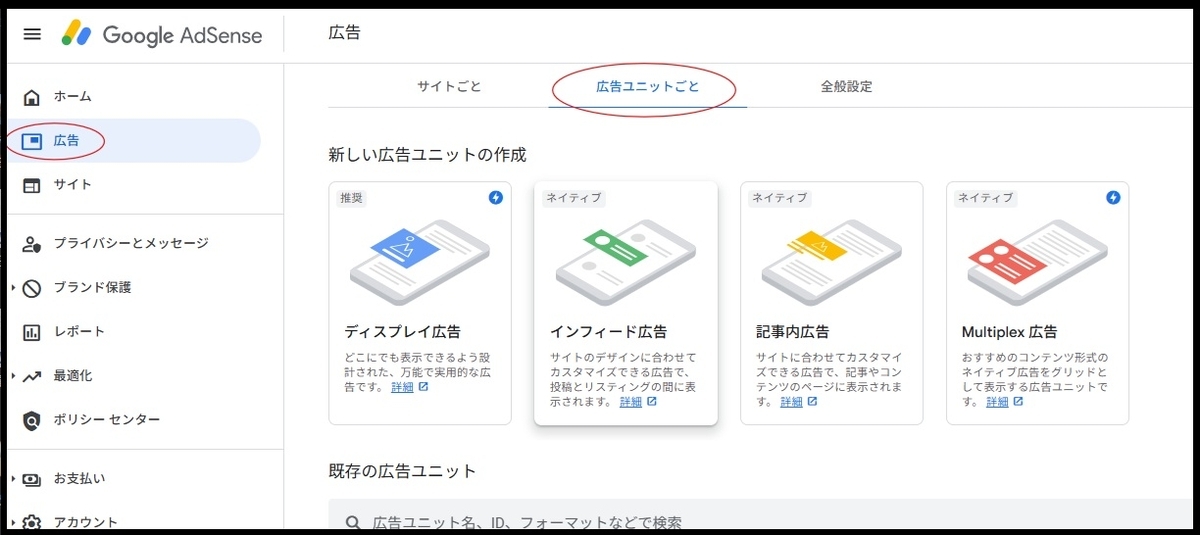This screenshot has height=535, width=1200.
Task: Create a 記事内広告 ad unit
Action: 832,303
